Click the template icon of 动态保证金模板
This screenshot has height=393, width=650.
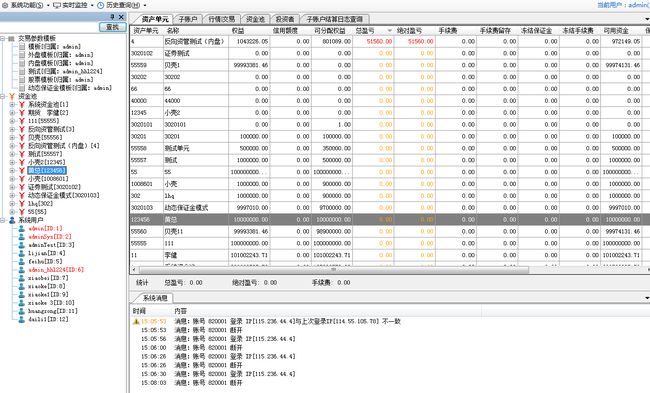[x=22, y=88]
